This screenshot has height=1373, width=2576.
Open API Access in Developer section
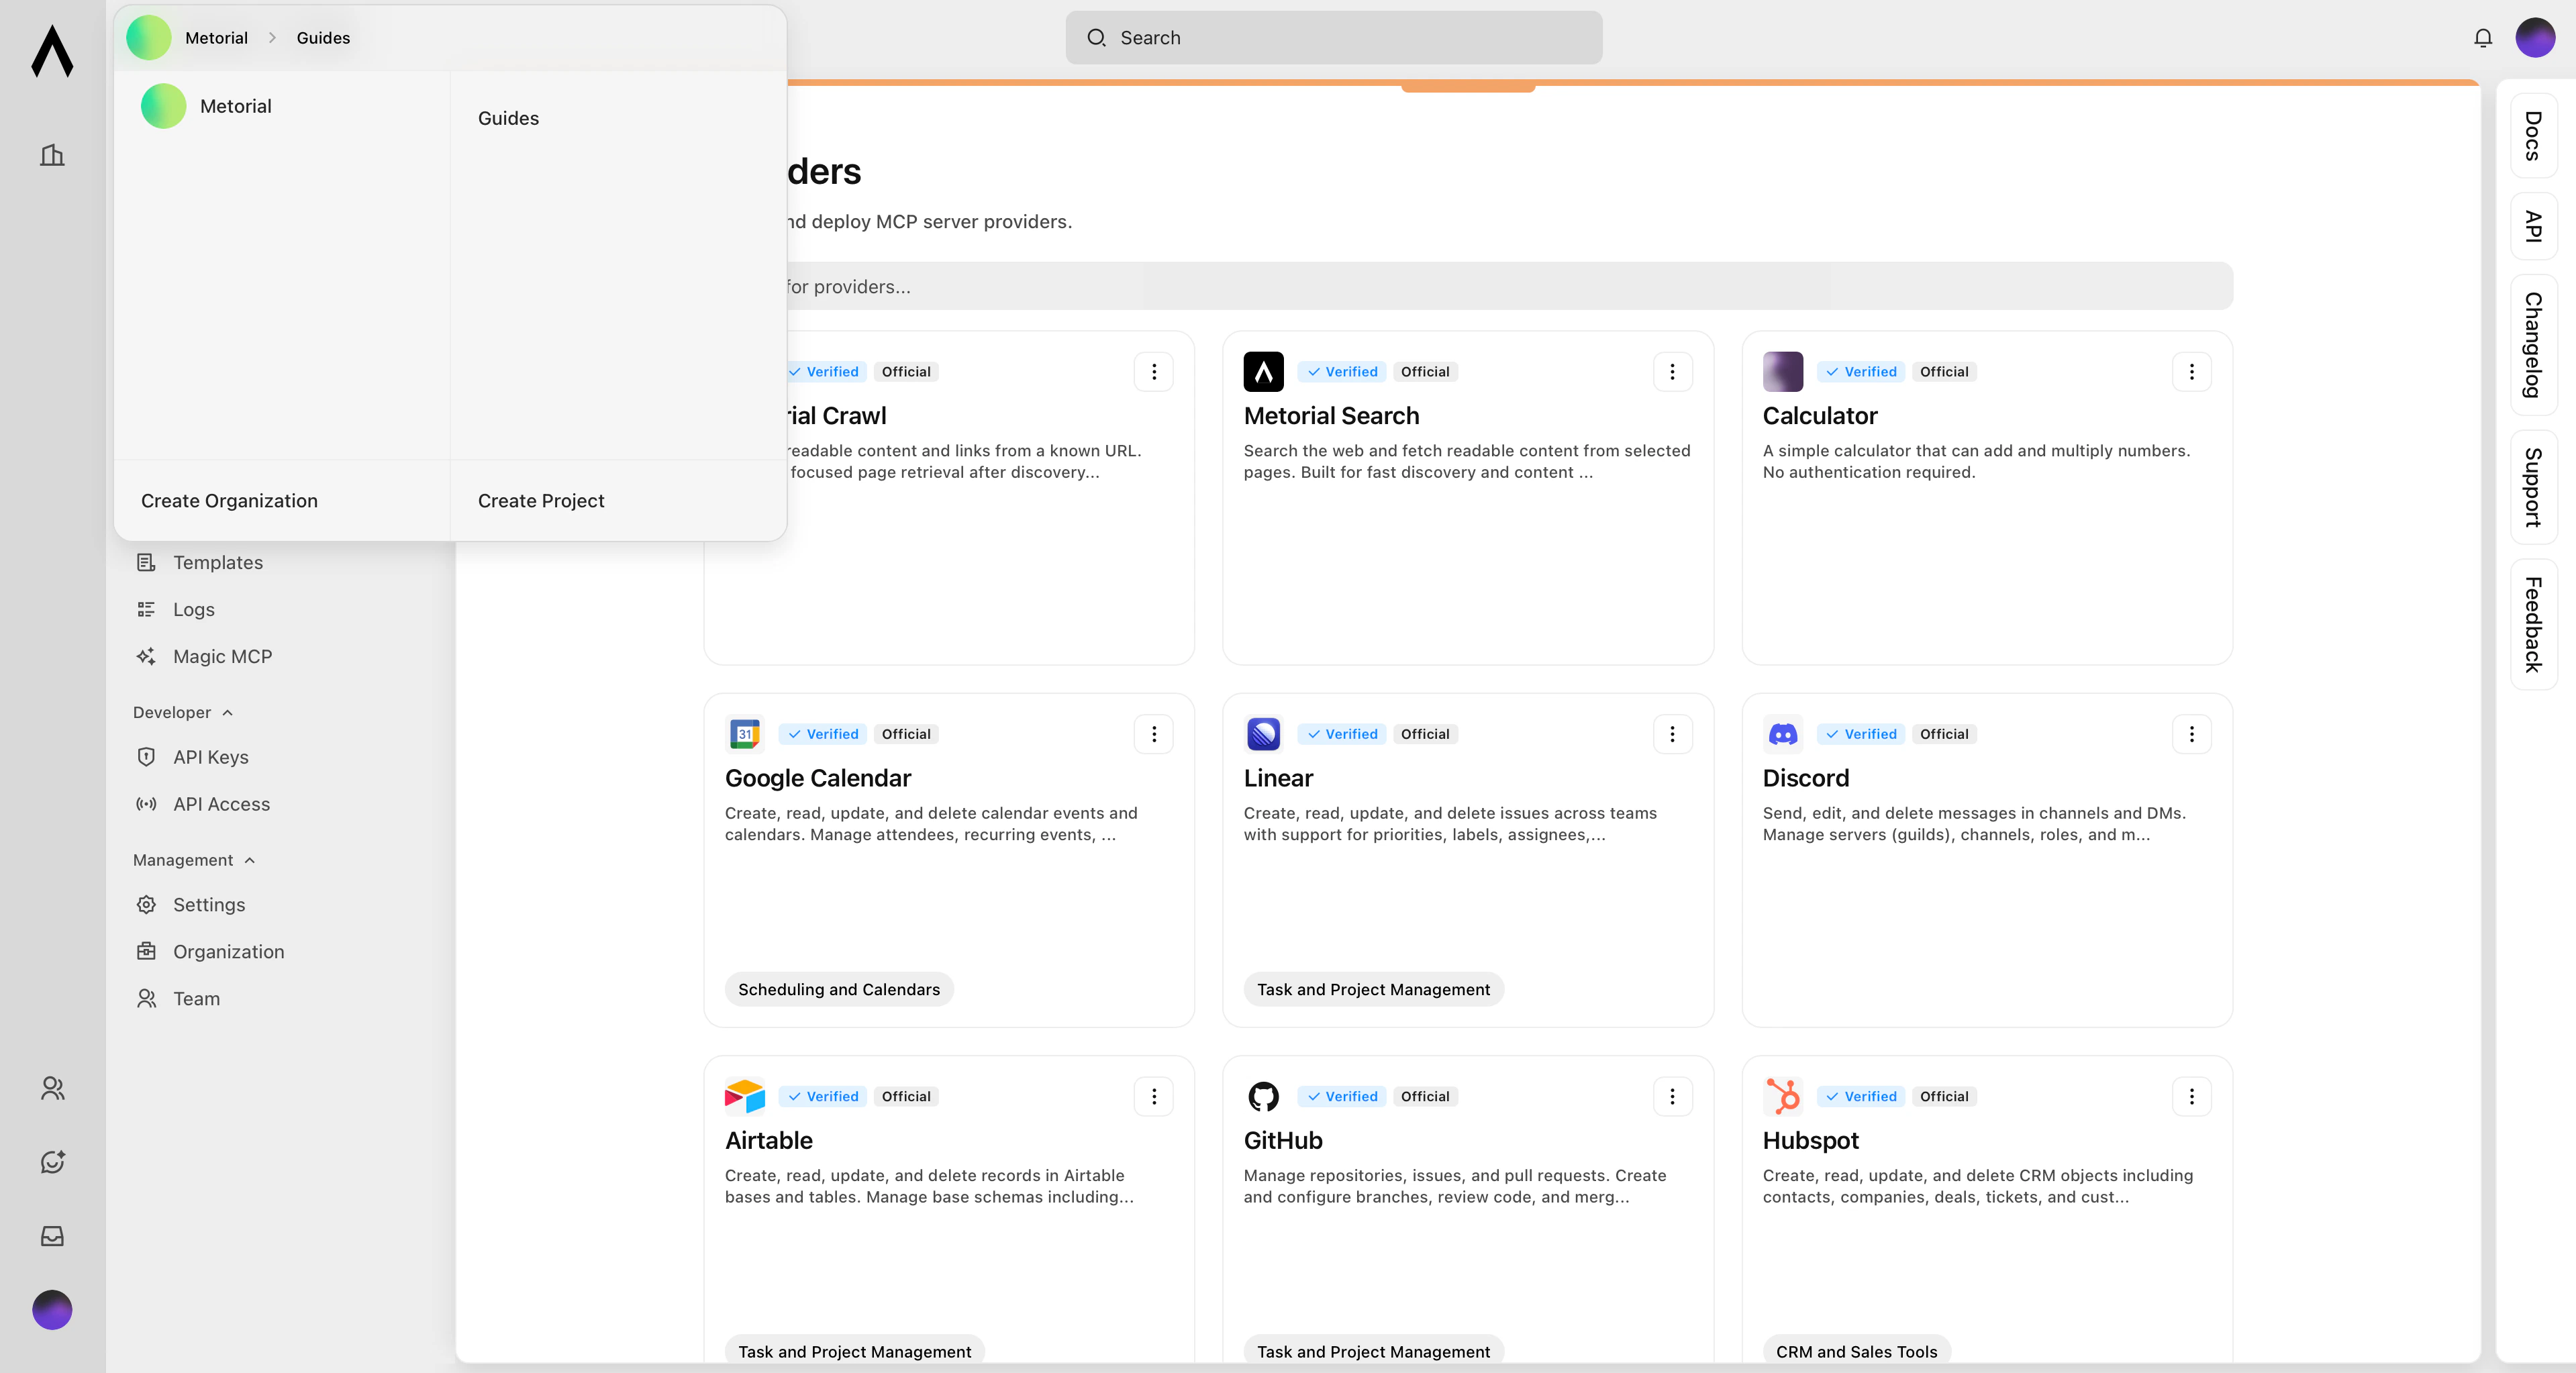coord(220,804)
